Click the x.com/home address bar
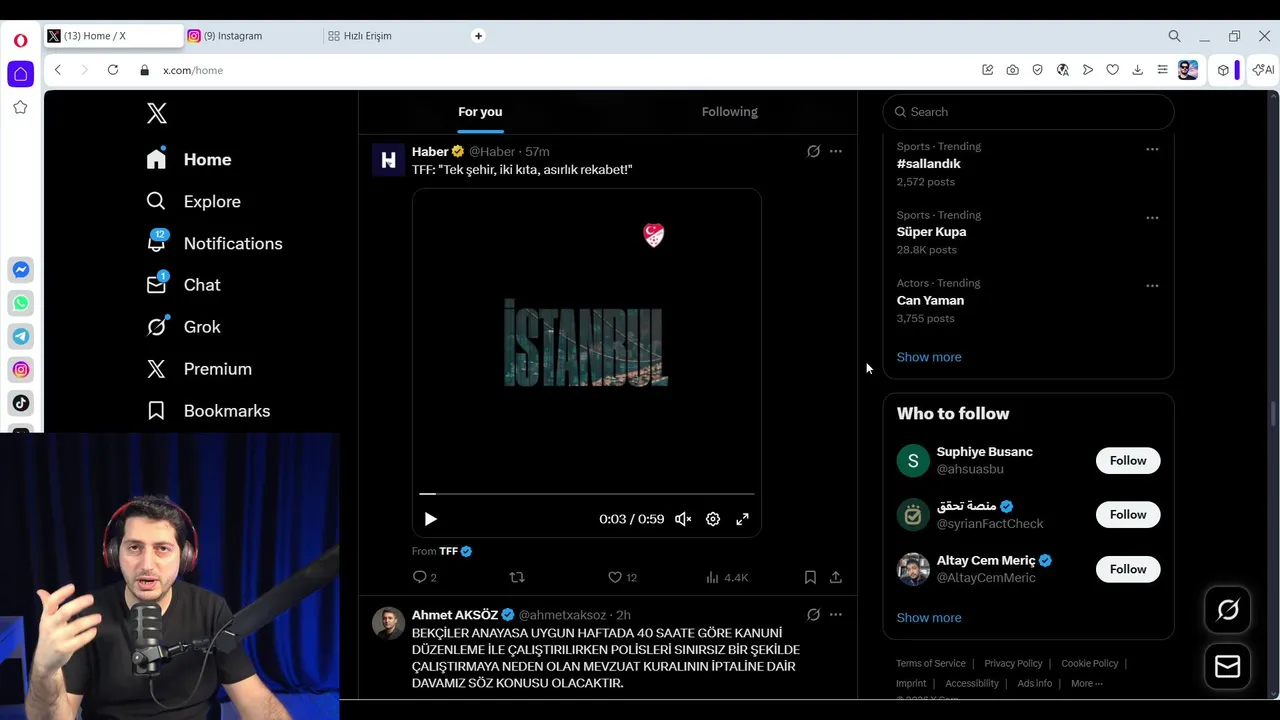1280x720 pixels. 193,71
